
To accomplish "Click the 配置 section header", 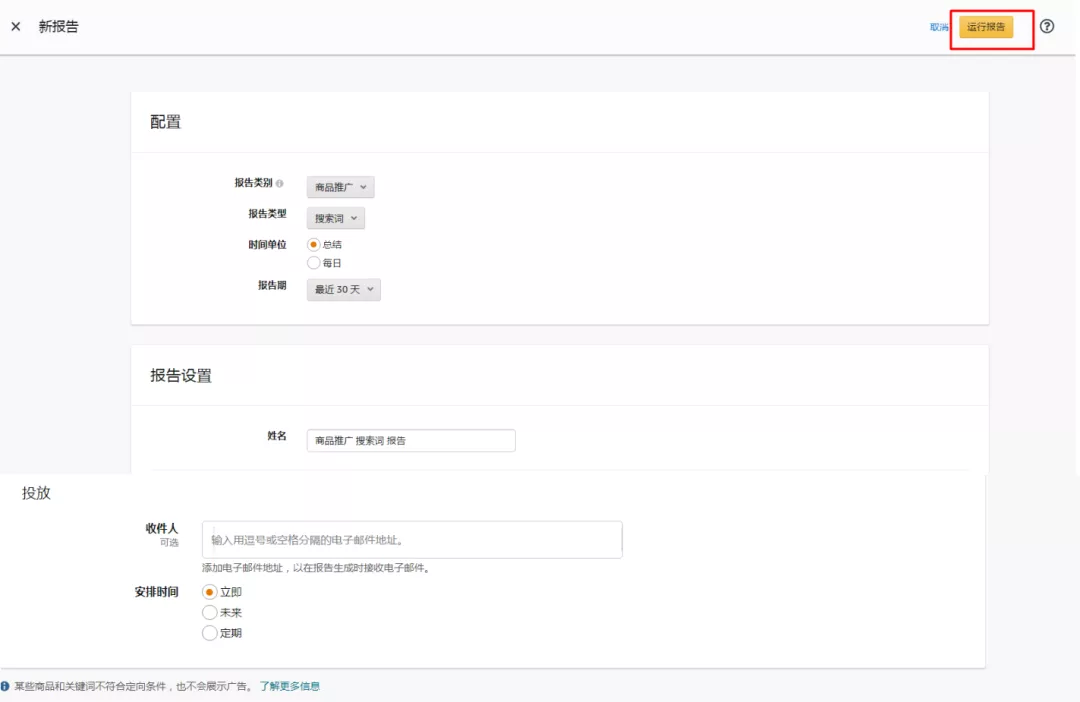I will pyautogui.click(x=164, y=121).
